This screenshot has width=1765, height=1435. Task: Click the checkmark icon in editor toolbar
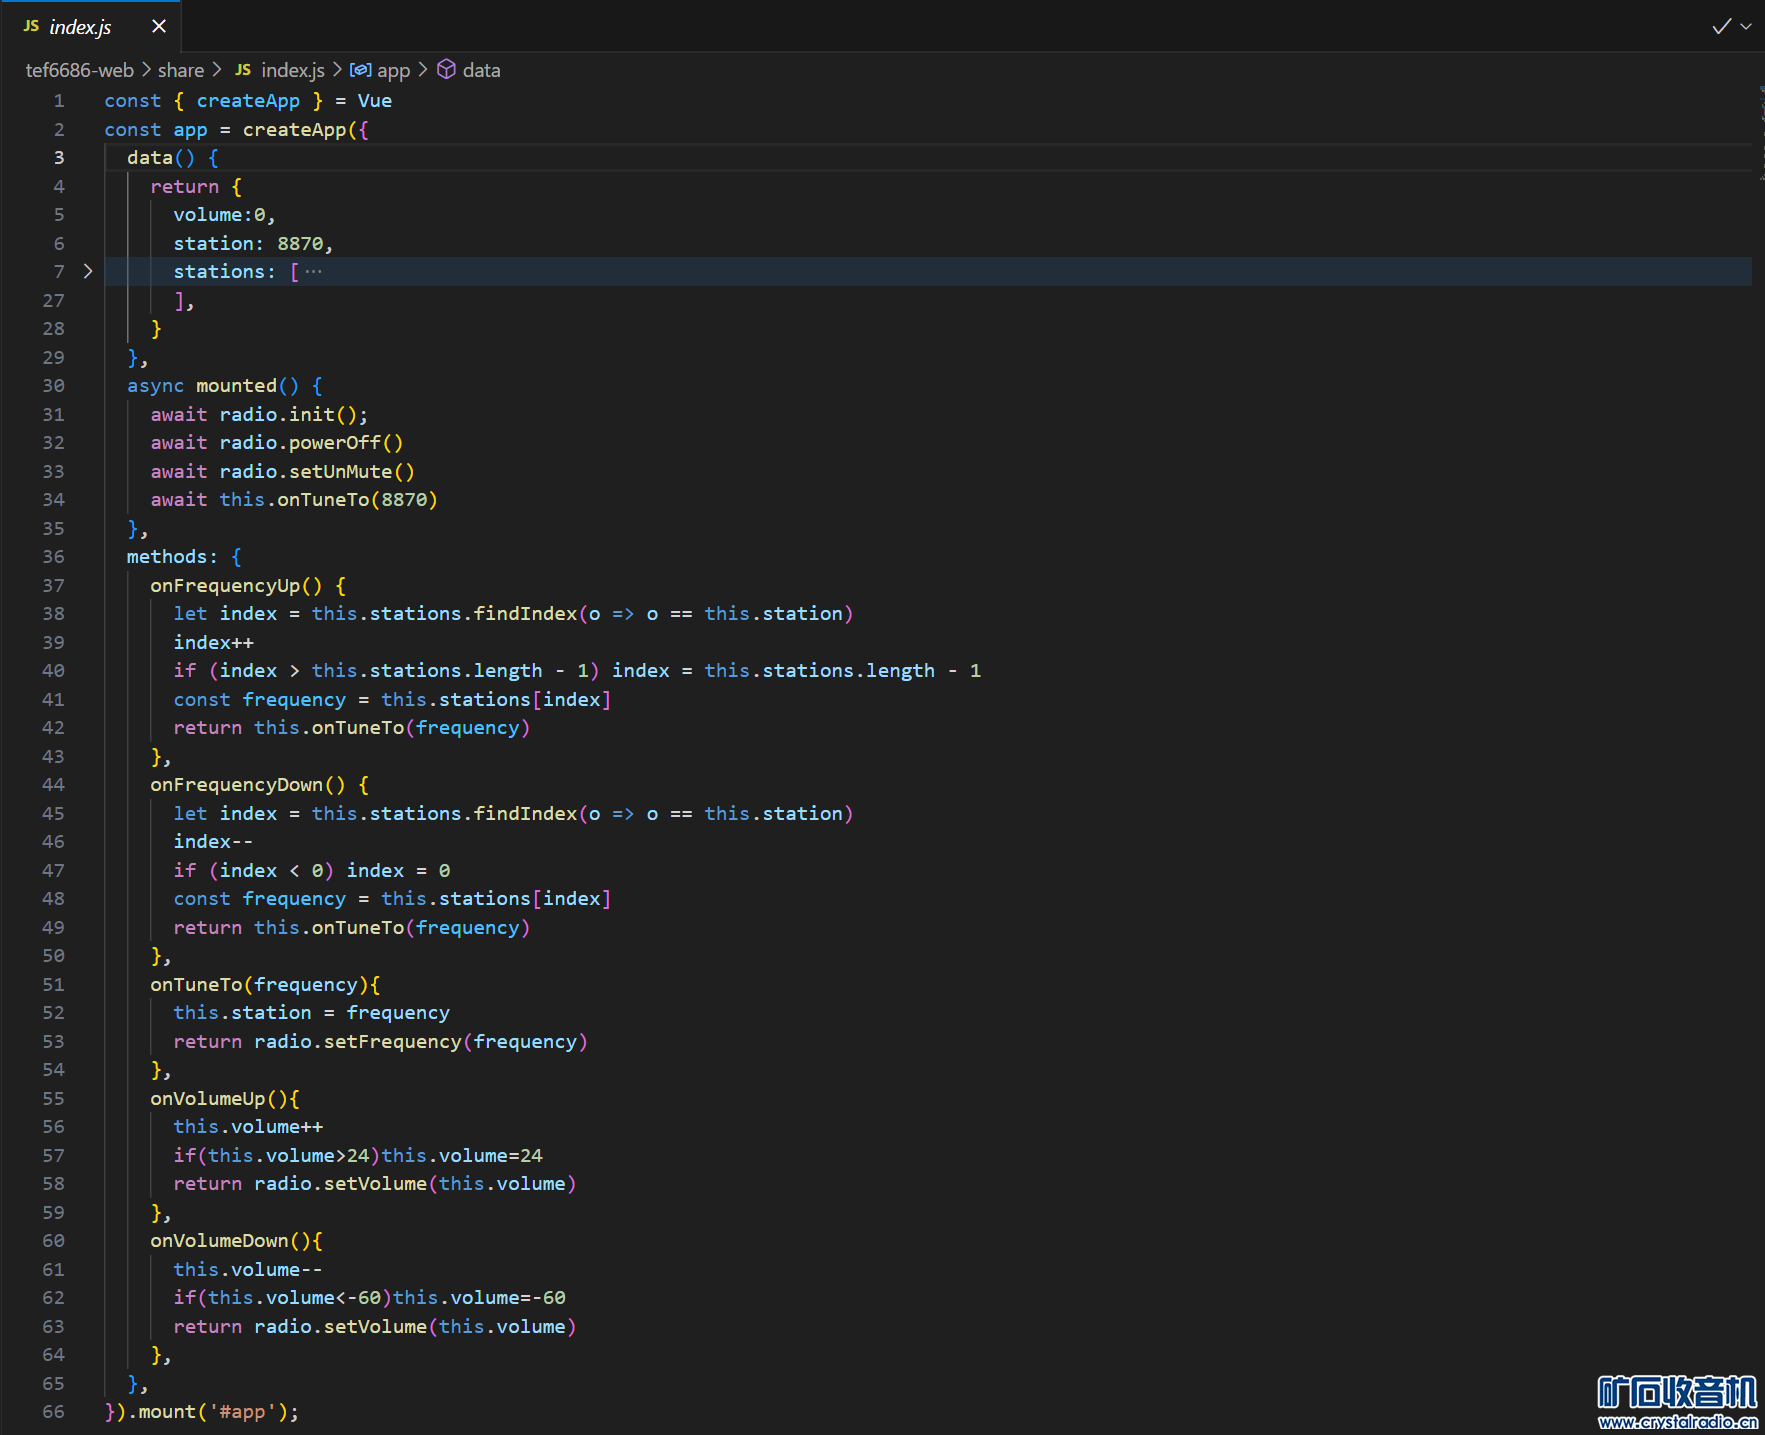pos(1720,27)
